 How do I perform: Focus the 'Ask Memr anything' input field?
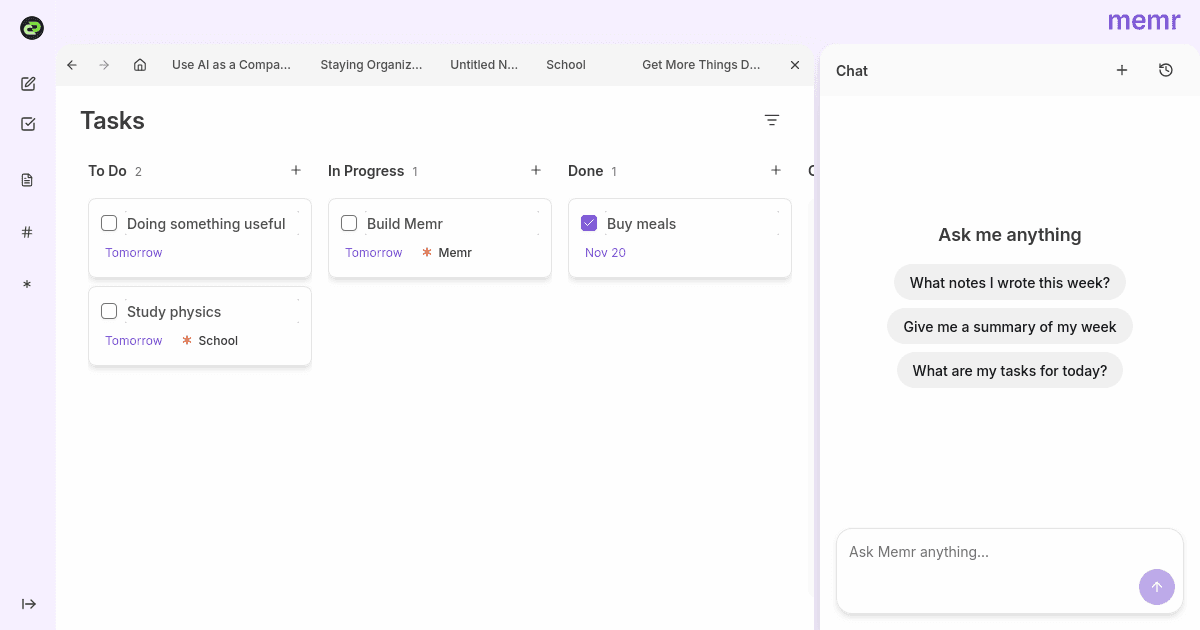[985, 552]
